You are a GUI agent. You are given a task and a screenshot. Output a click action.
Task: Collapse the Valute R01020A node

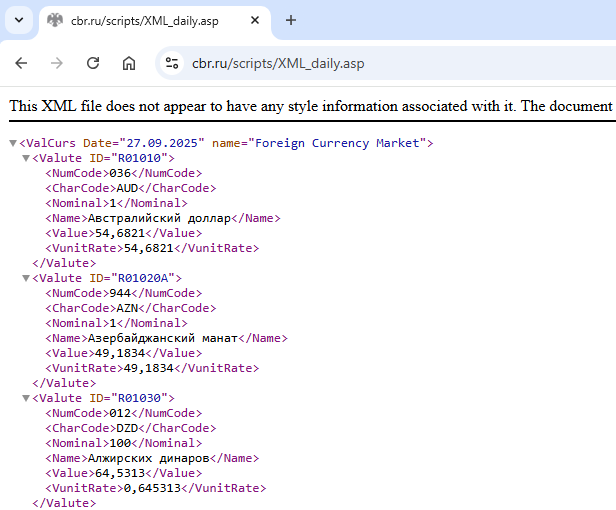[26, 278]
